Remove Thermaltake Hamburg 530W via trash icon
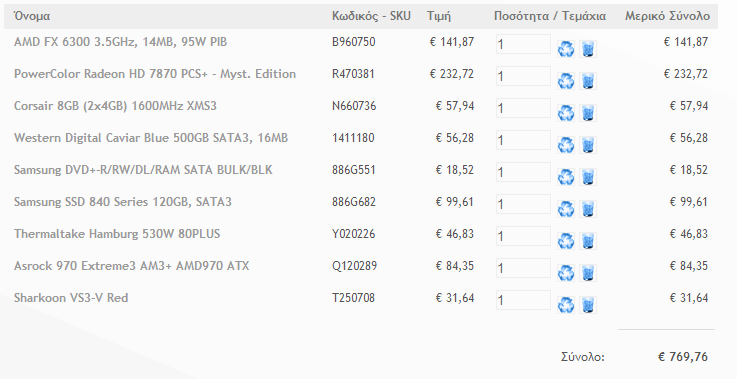This screenshot has height=379, width=737. point(588,241)
